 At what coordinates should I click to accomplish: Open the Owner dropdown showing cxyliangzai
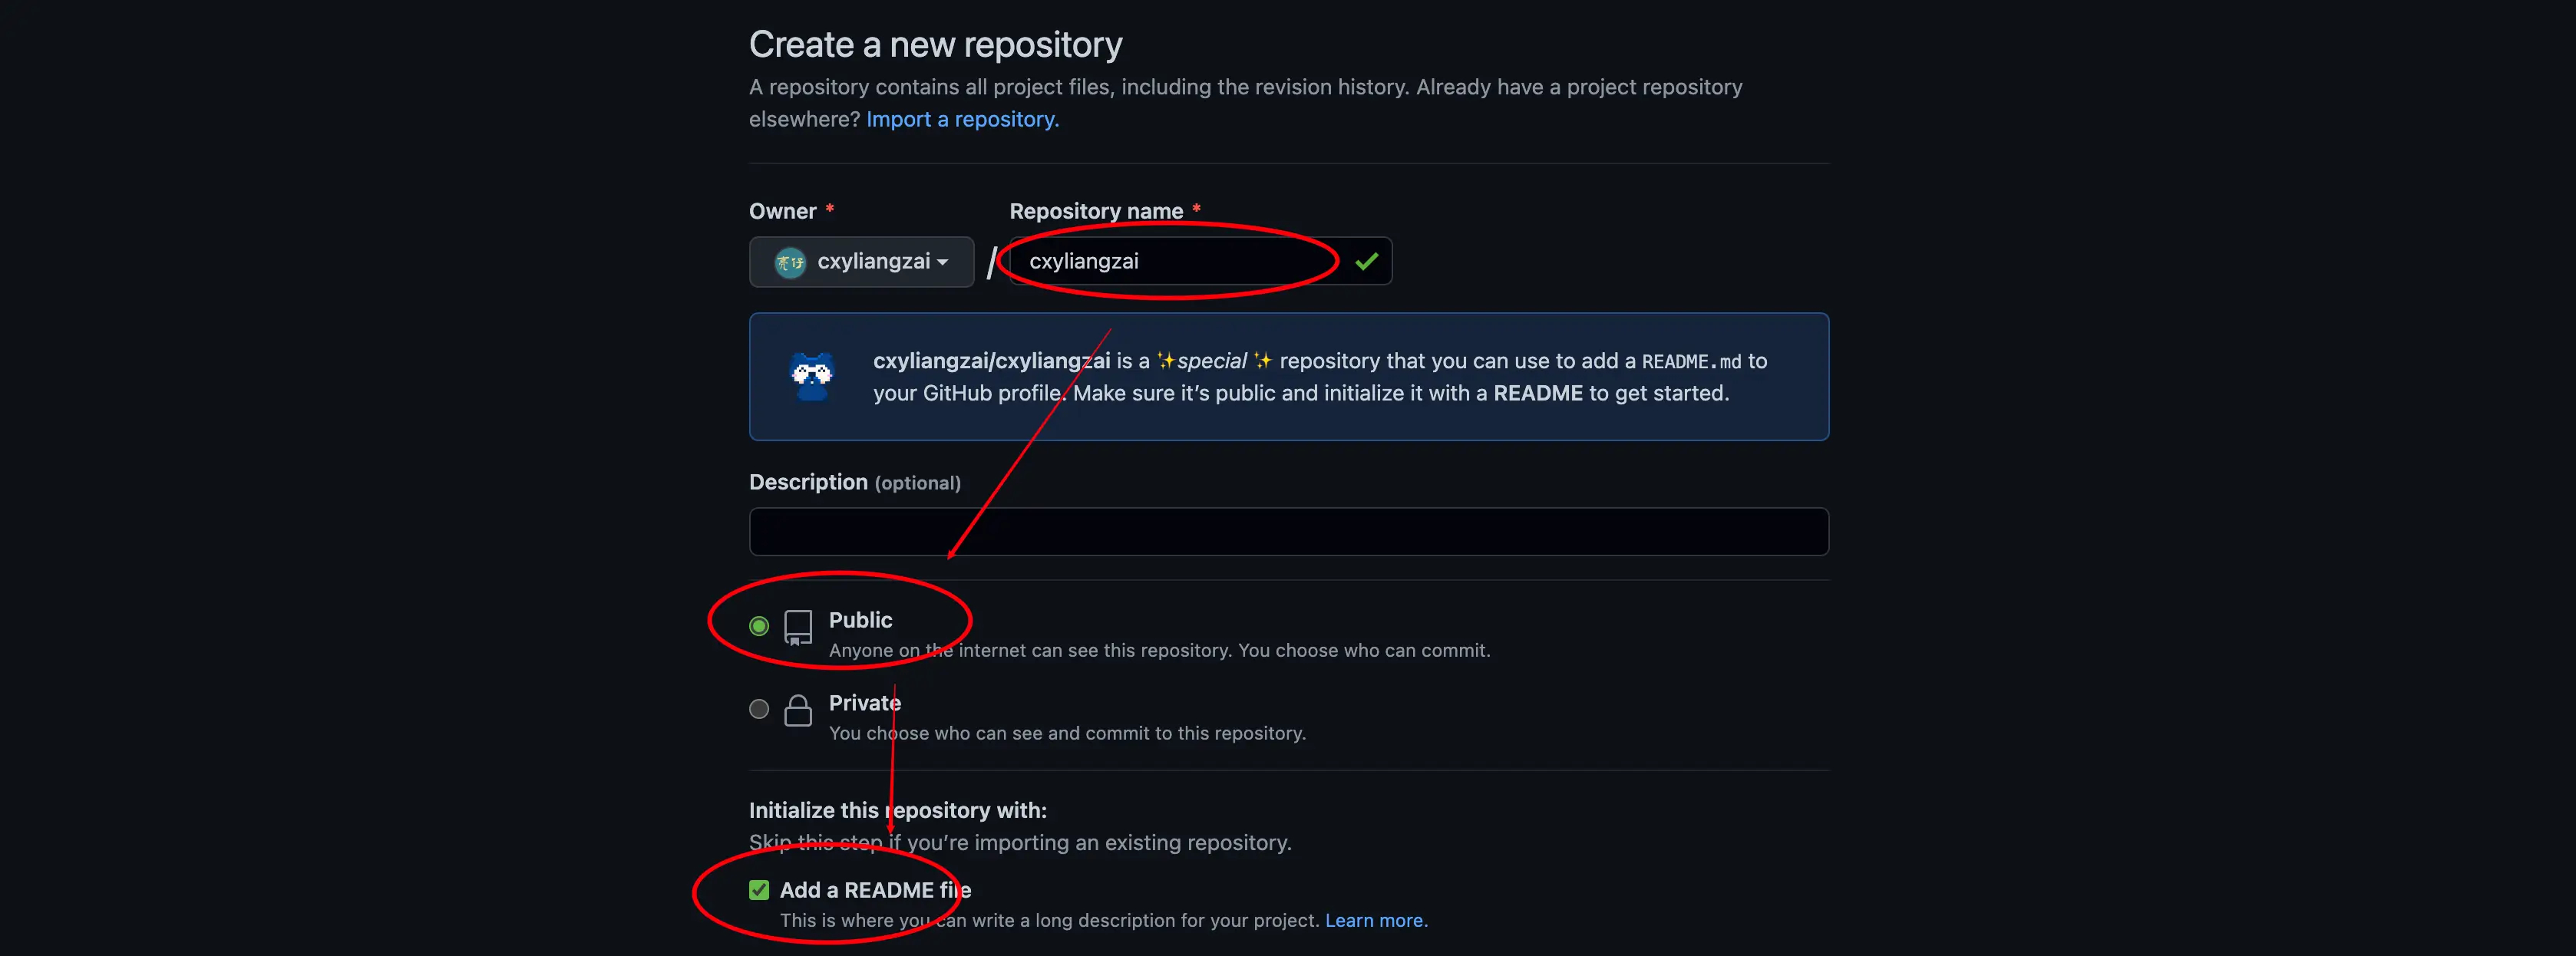coord(861,262)
